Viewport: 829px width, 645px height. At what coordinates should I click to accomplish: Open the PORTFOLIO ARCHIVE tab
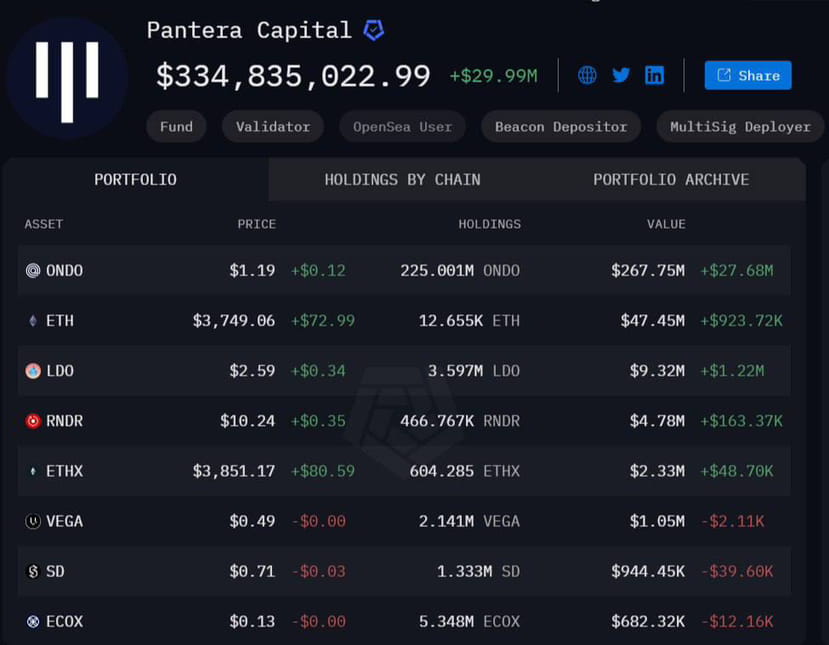(670, 179)
